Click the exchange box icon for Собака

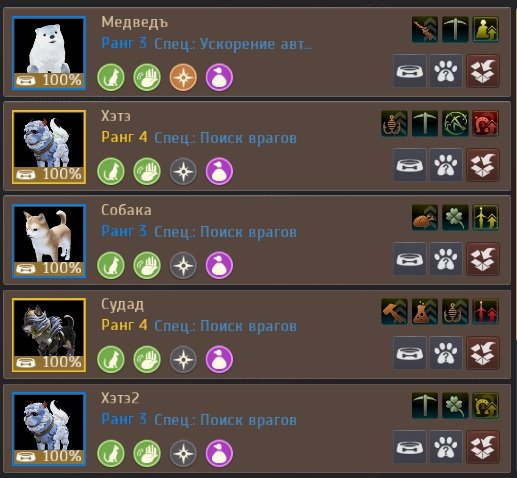pos(483,259)
